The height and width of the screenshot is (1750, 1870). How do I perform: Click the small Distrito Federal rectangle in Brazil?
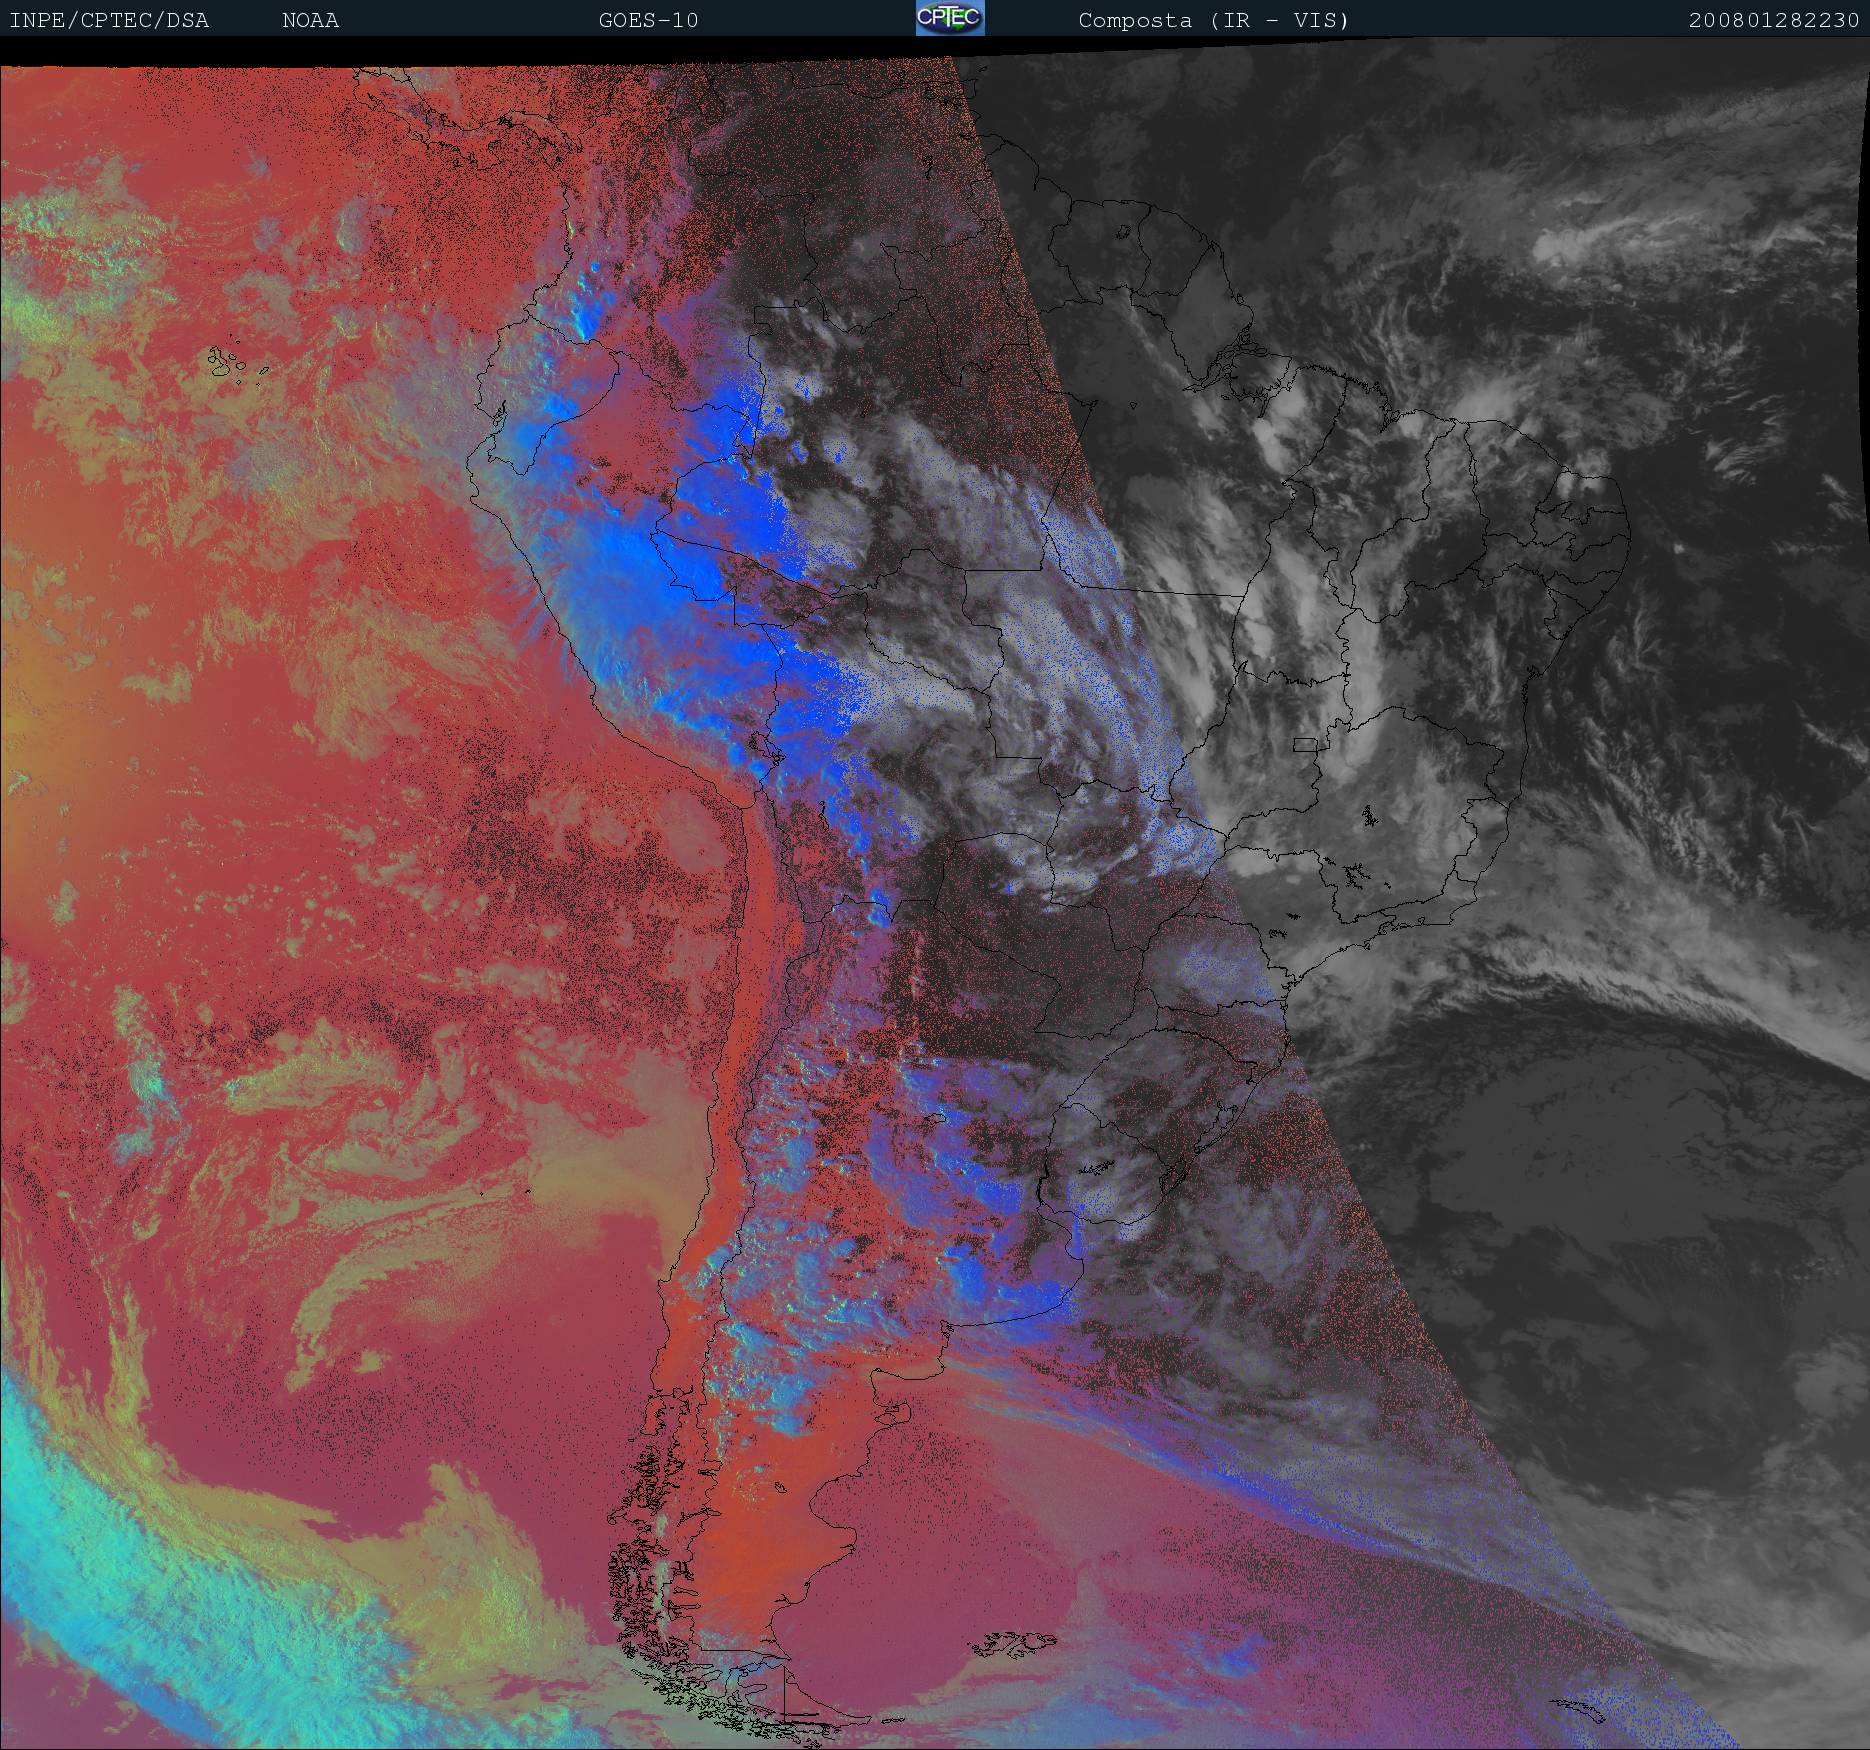1305,744
